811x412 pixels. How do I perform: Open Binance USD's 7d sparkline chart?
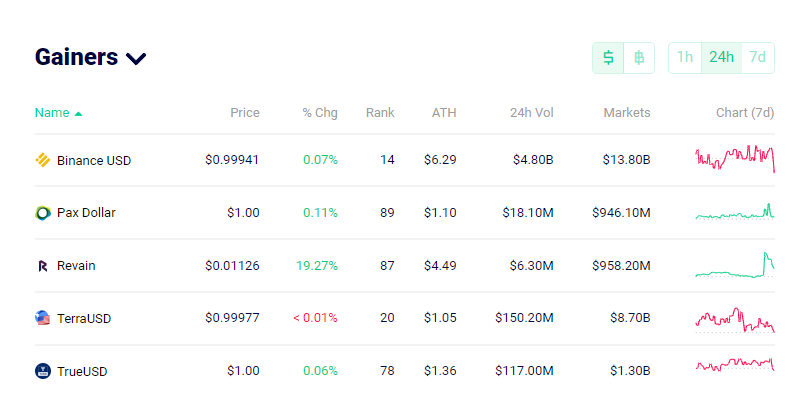tap(734, 158)
